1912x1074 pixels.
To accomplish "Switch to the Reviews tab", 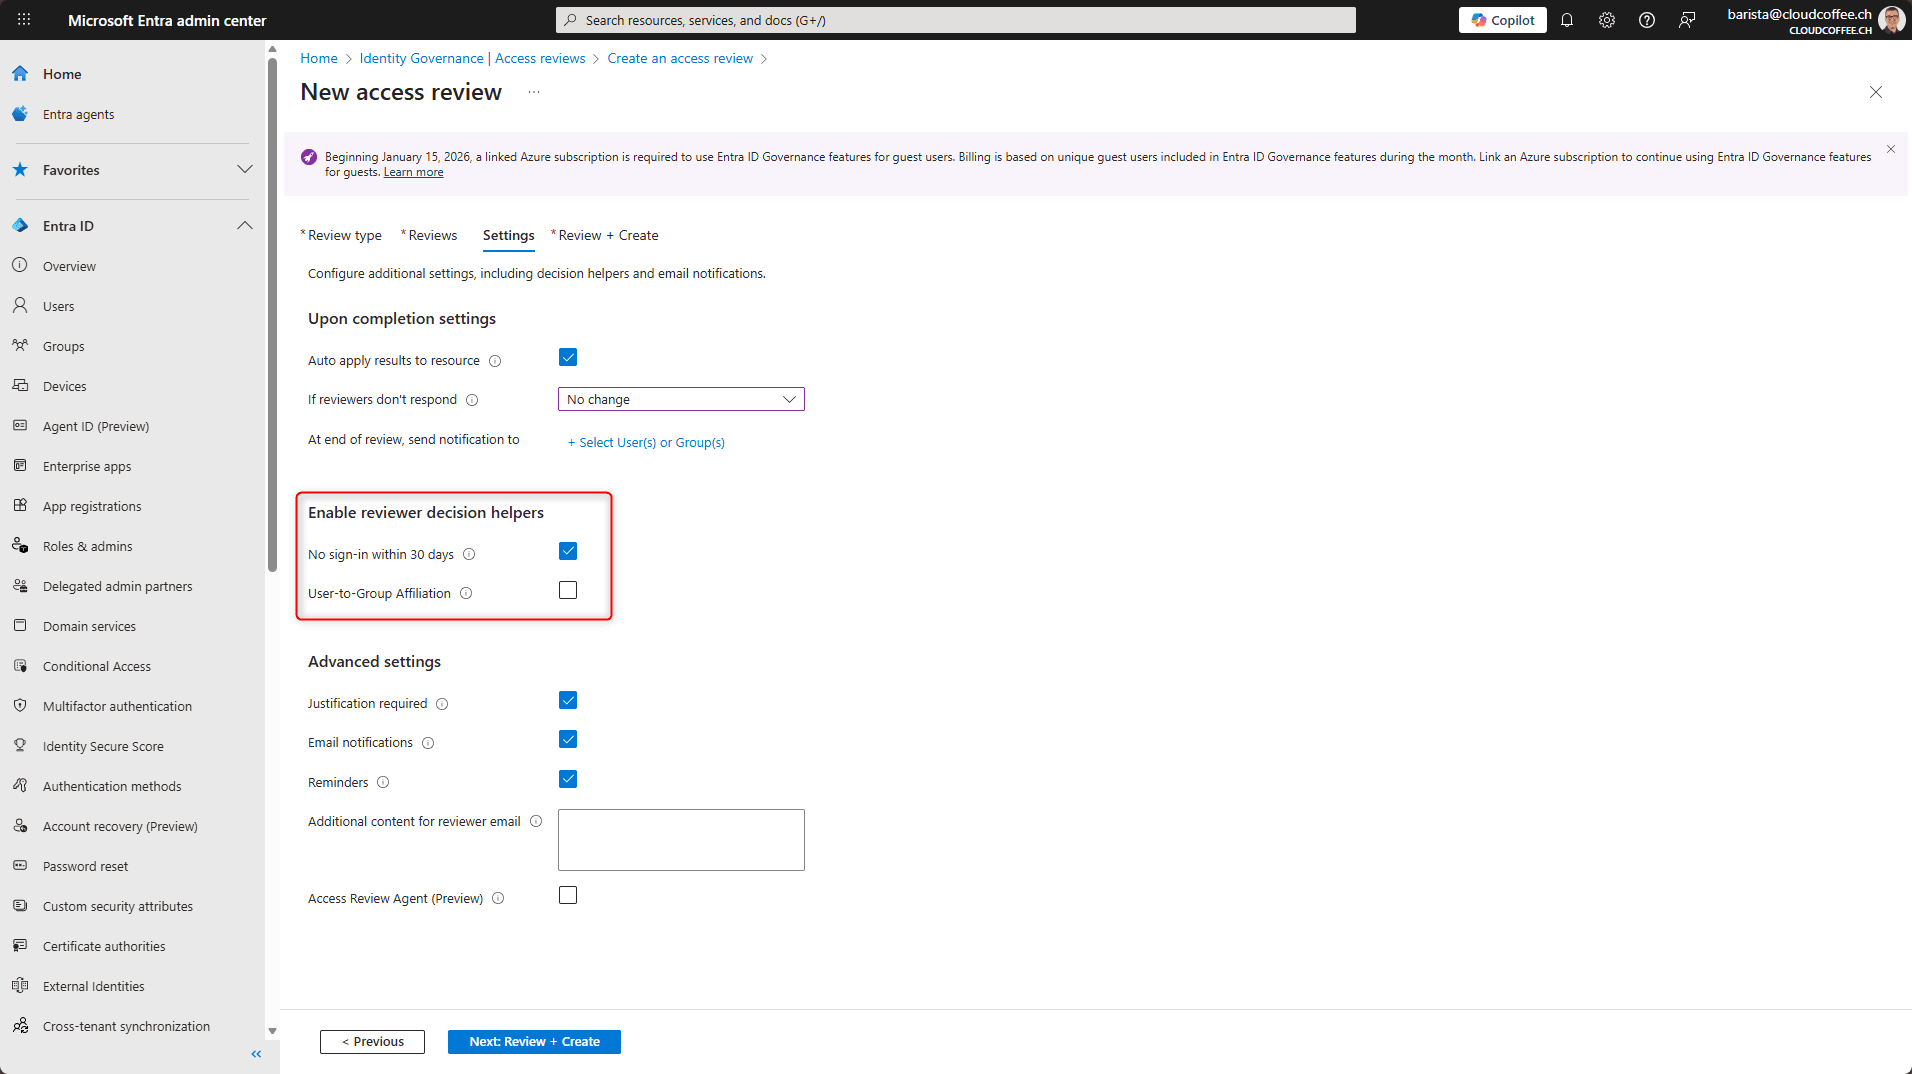I will coord(432,236).
